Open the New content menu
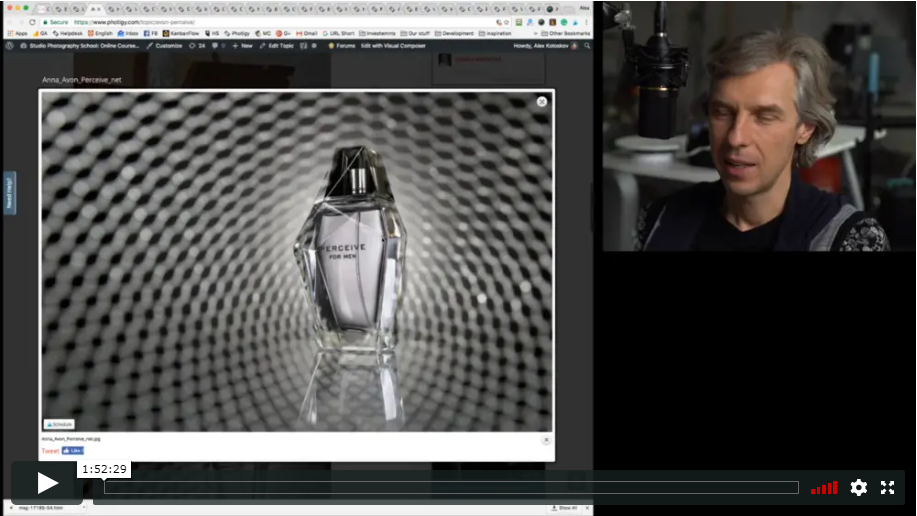 [x=242, y=46]
